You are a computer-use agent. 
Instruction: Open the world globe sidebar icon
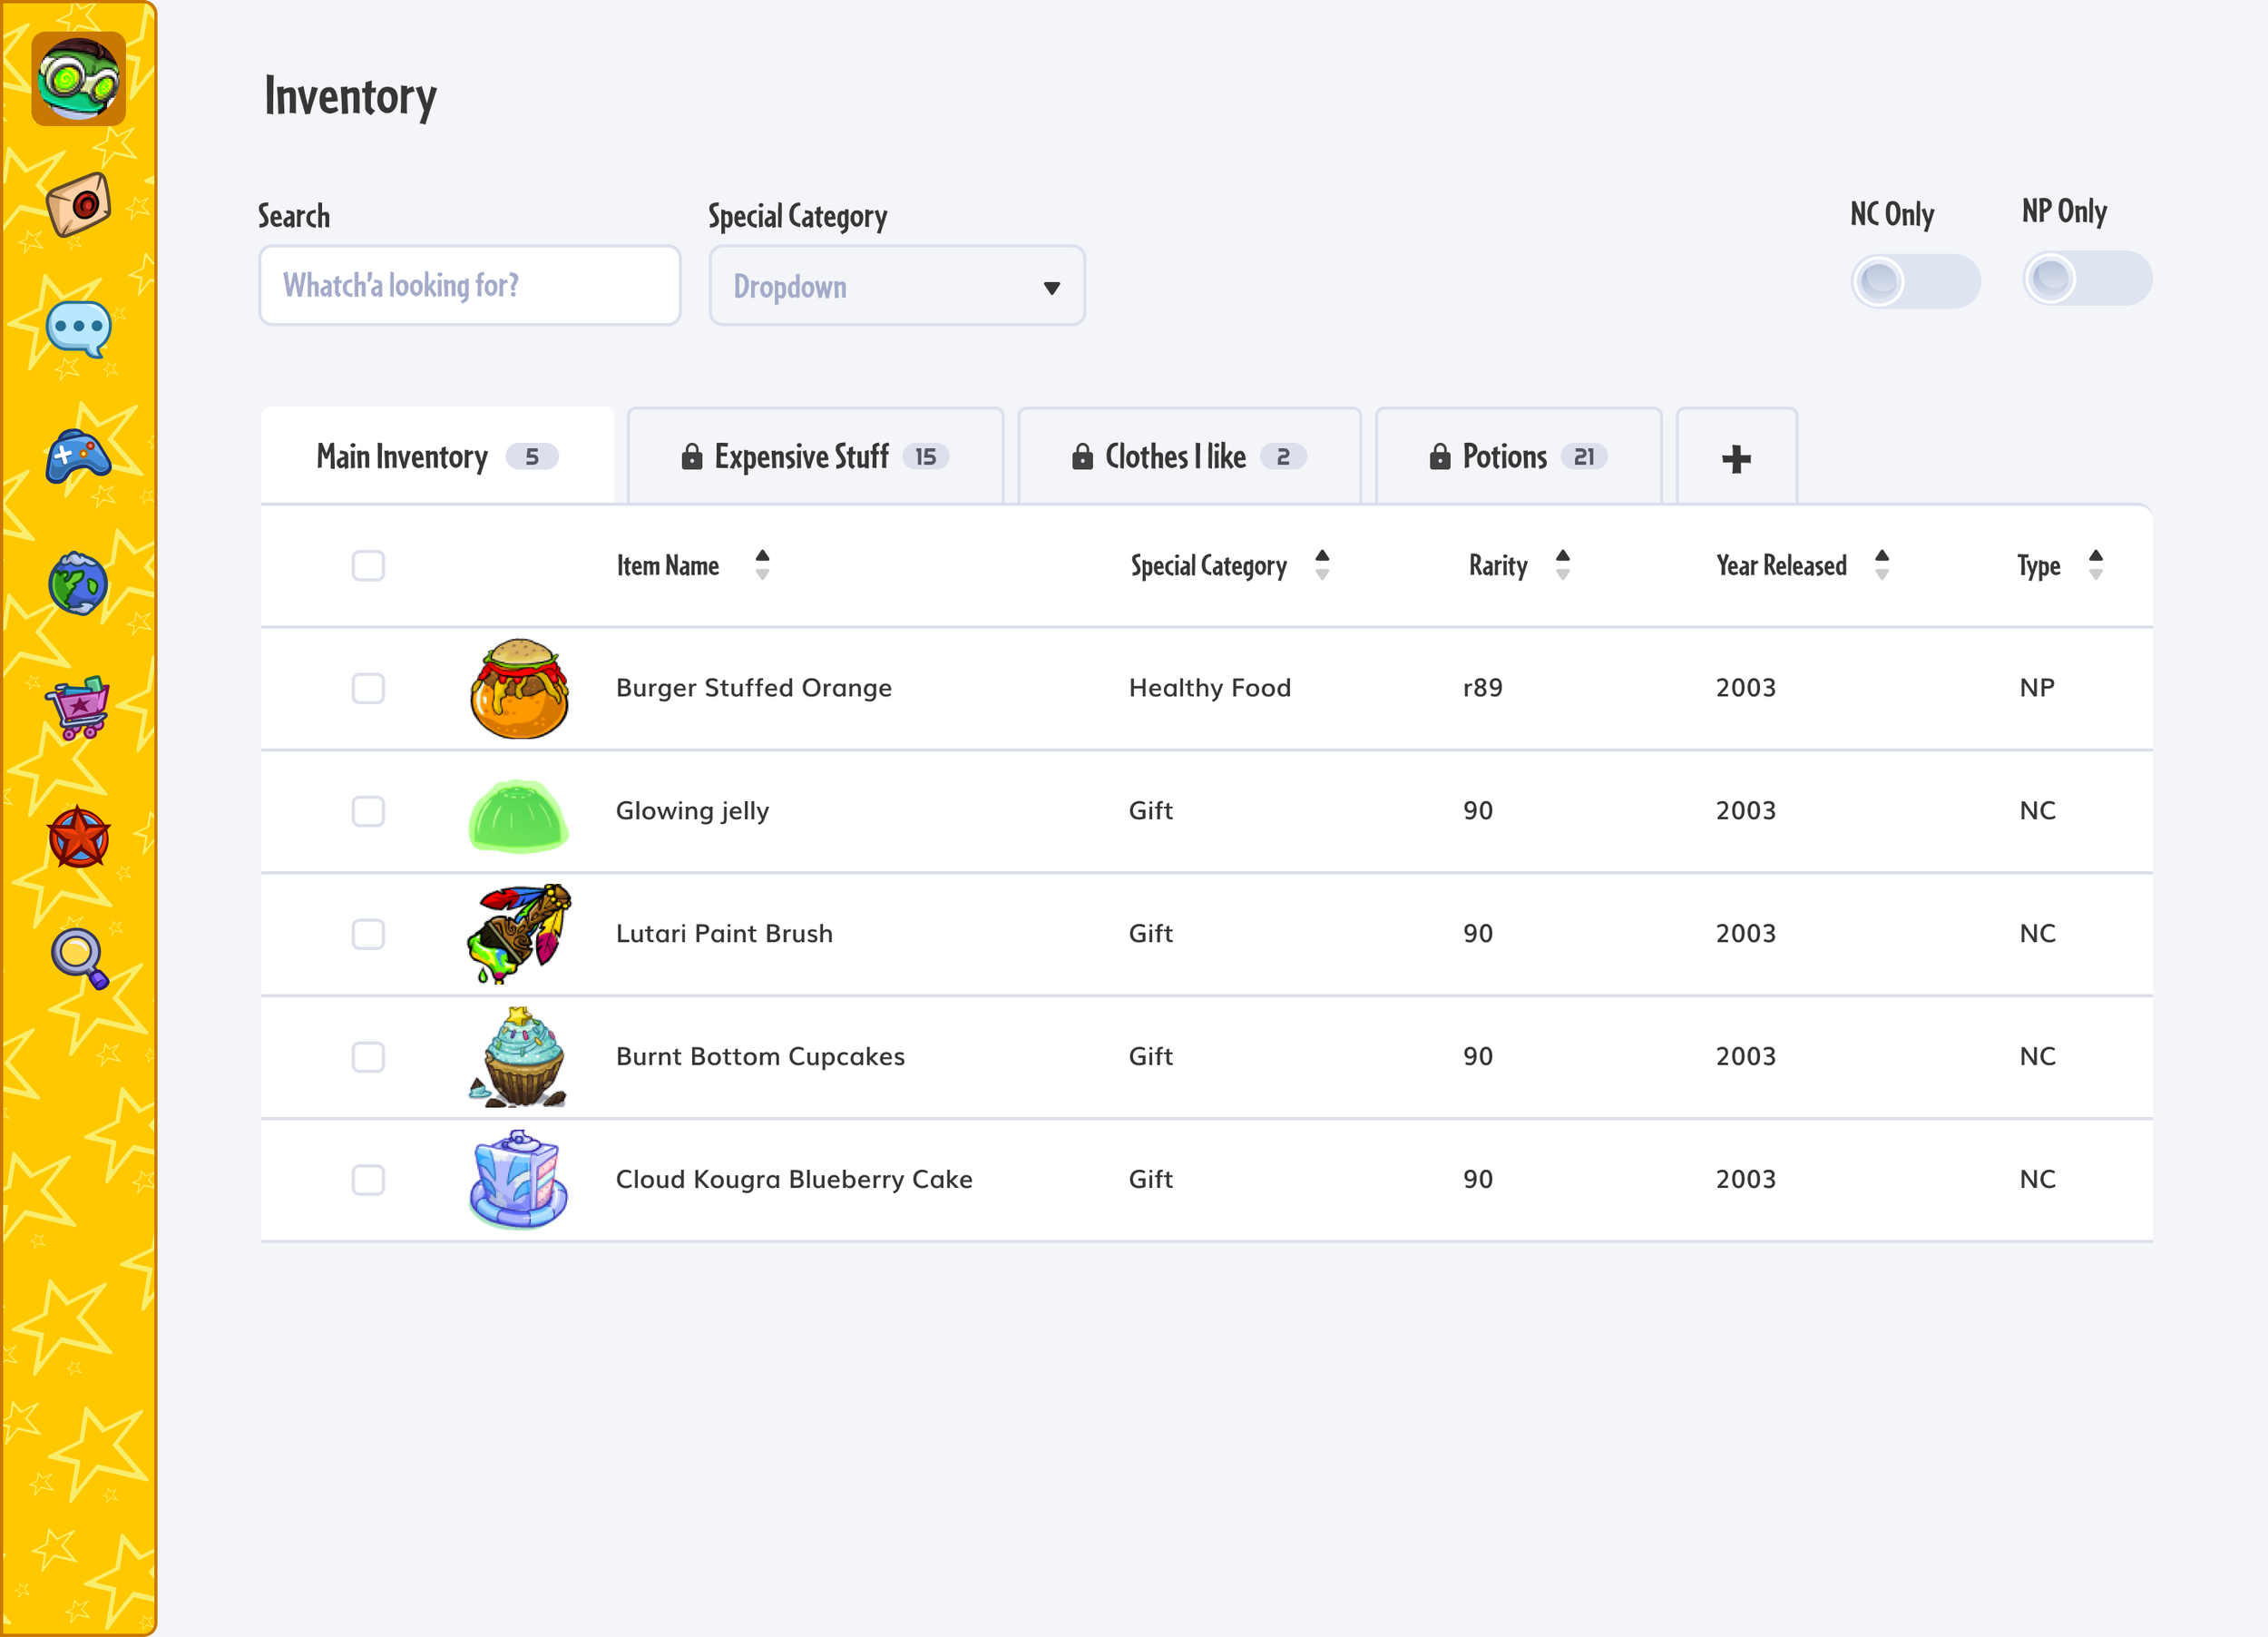(x=78, y=584)
